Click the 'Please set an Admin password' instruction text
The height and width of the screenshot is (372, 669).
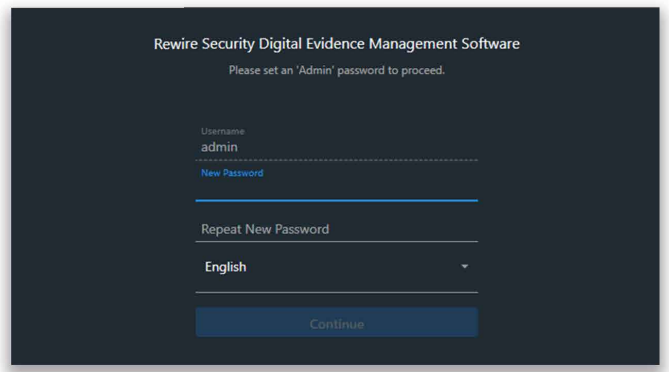pyautogui.click(x=337, y=70)
